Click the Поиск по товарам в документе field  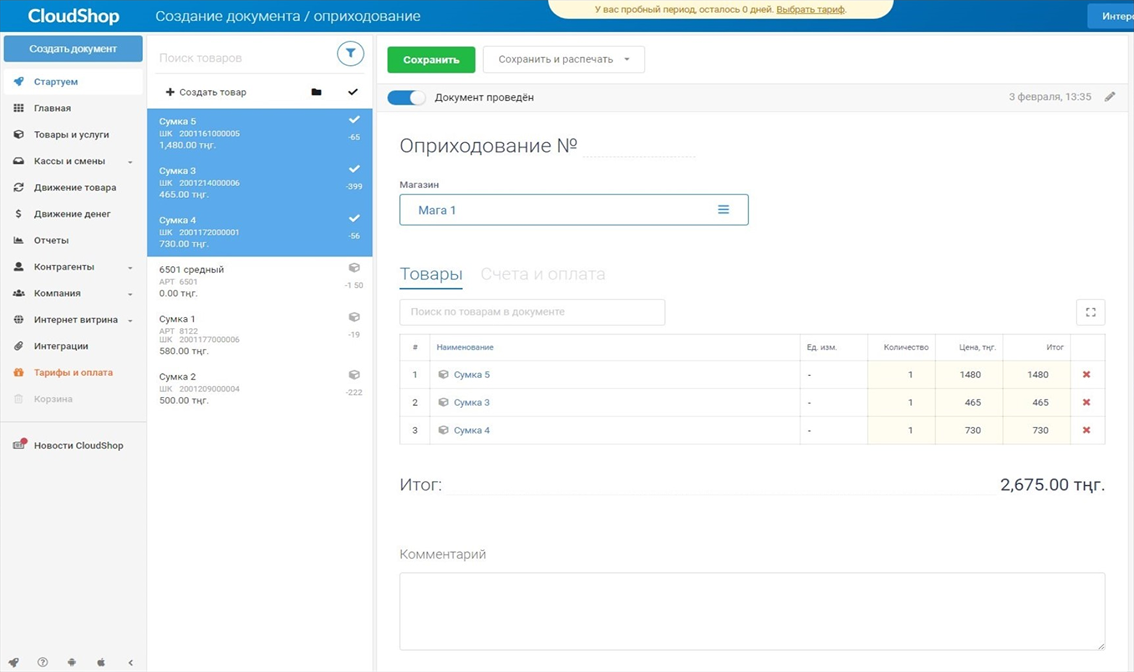[x=531, y=312]
